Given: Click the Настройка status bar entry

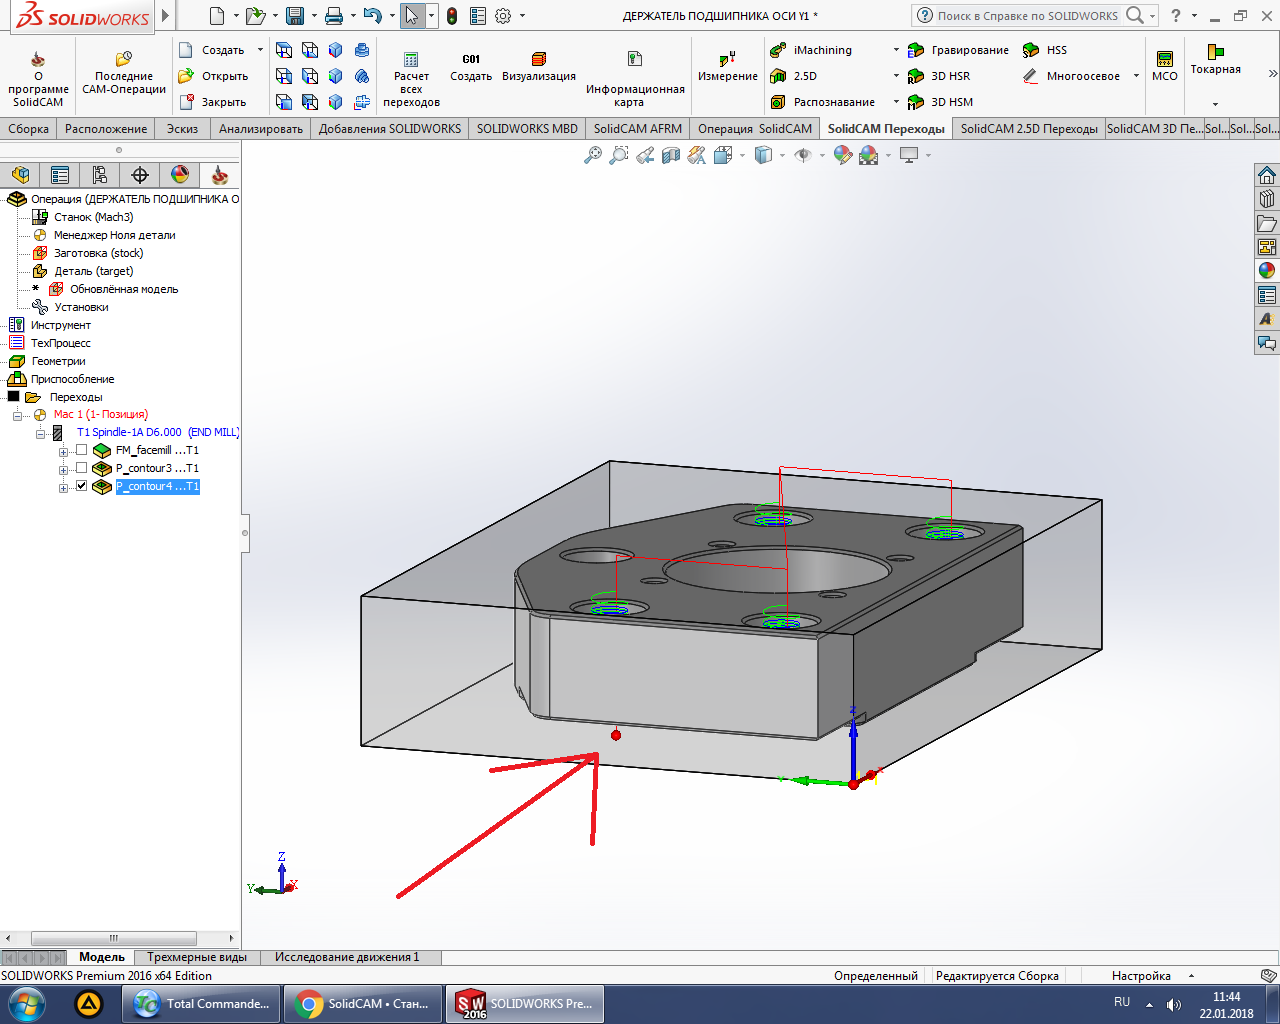Looking at the screenshot, I should (1141, 976).
